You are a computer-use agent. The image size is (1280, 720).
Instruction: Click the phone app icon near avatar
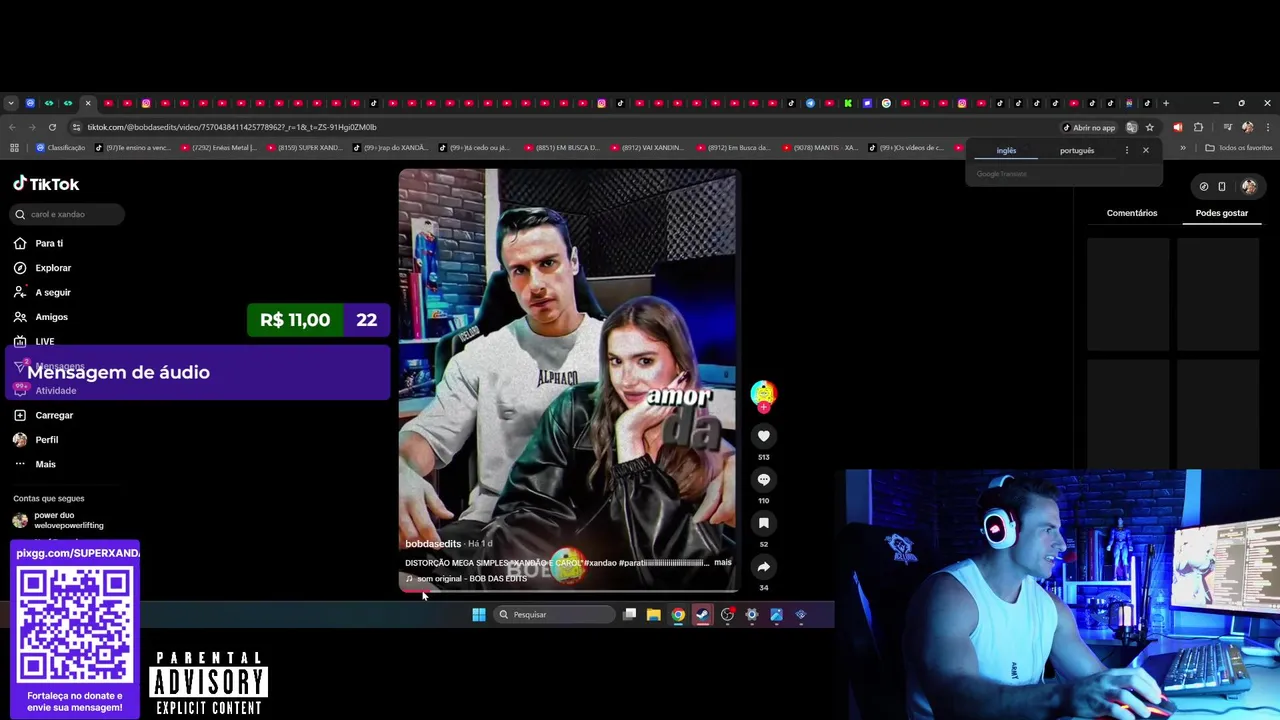pos(1222,186)
